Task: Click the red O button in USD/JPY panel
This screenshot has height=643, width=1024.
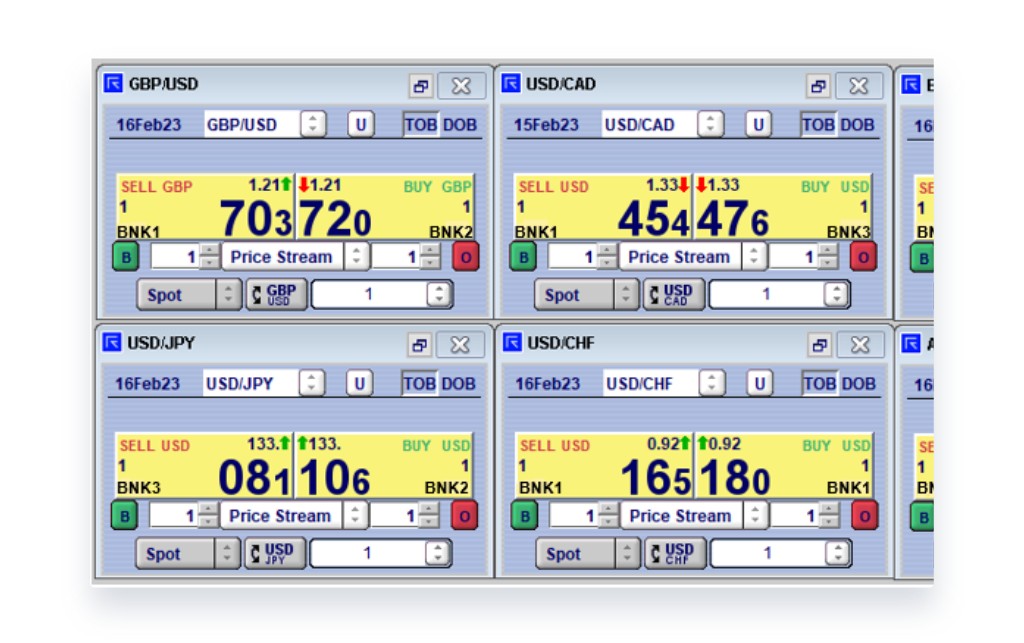Action: pyautogui.click(x=464, y=516)
